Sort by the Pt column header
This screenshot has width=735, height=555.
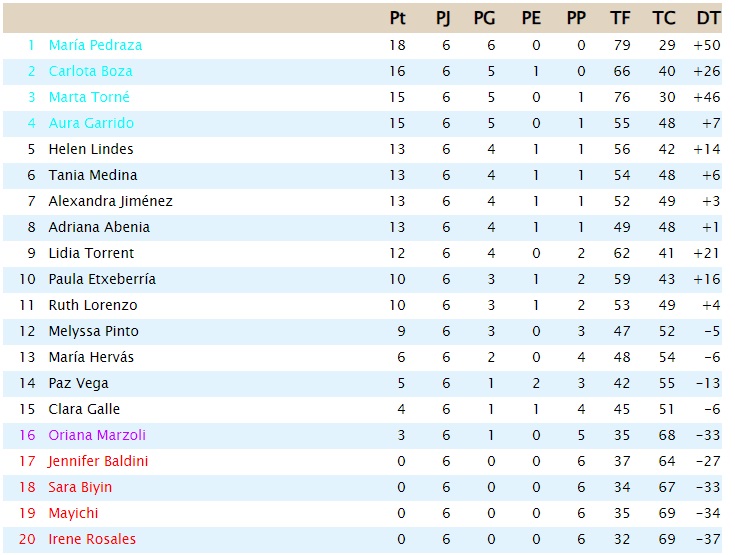(398, 18)
